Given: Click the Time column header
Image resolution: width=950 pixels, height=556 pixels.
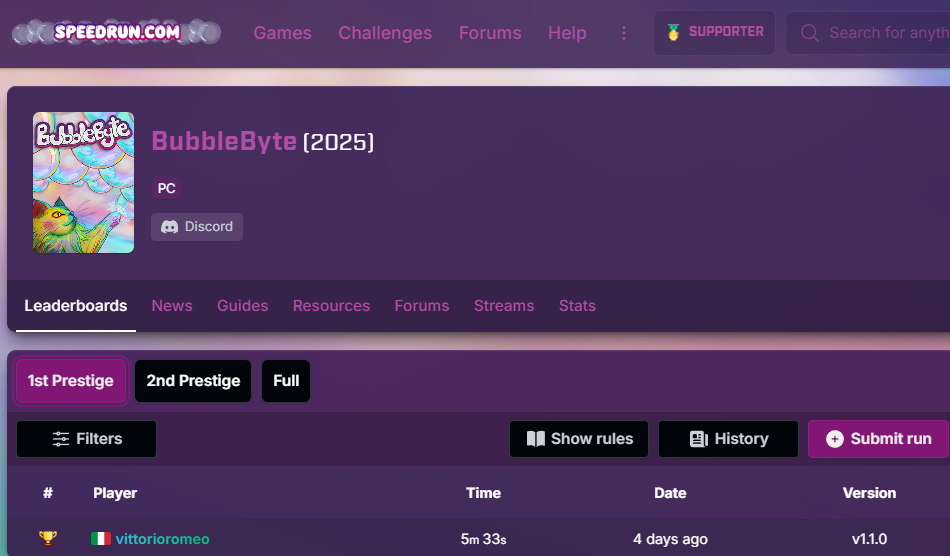Looking at the screenshot, I should [483, 493].
